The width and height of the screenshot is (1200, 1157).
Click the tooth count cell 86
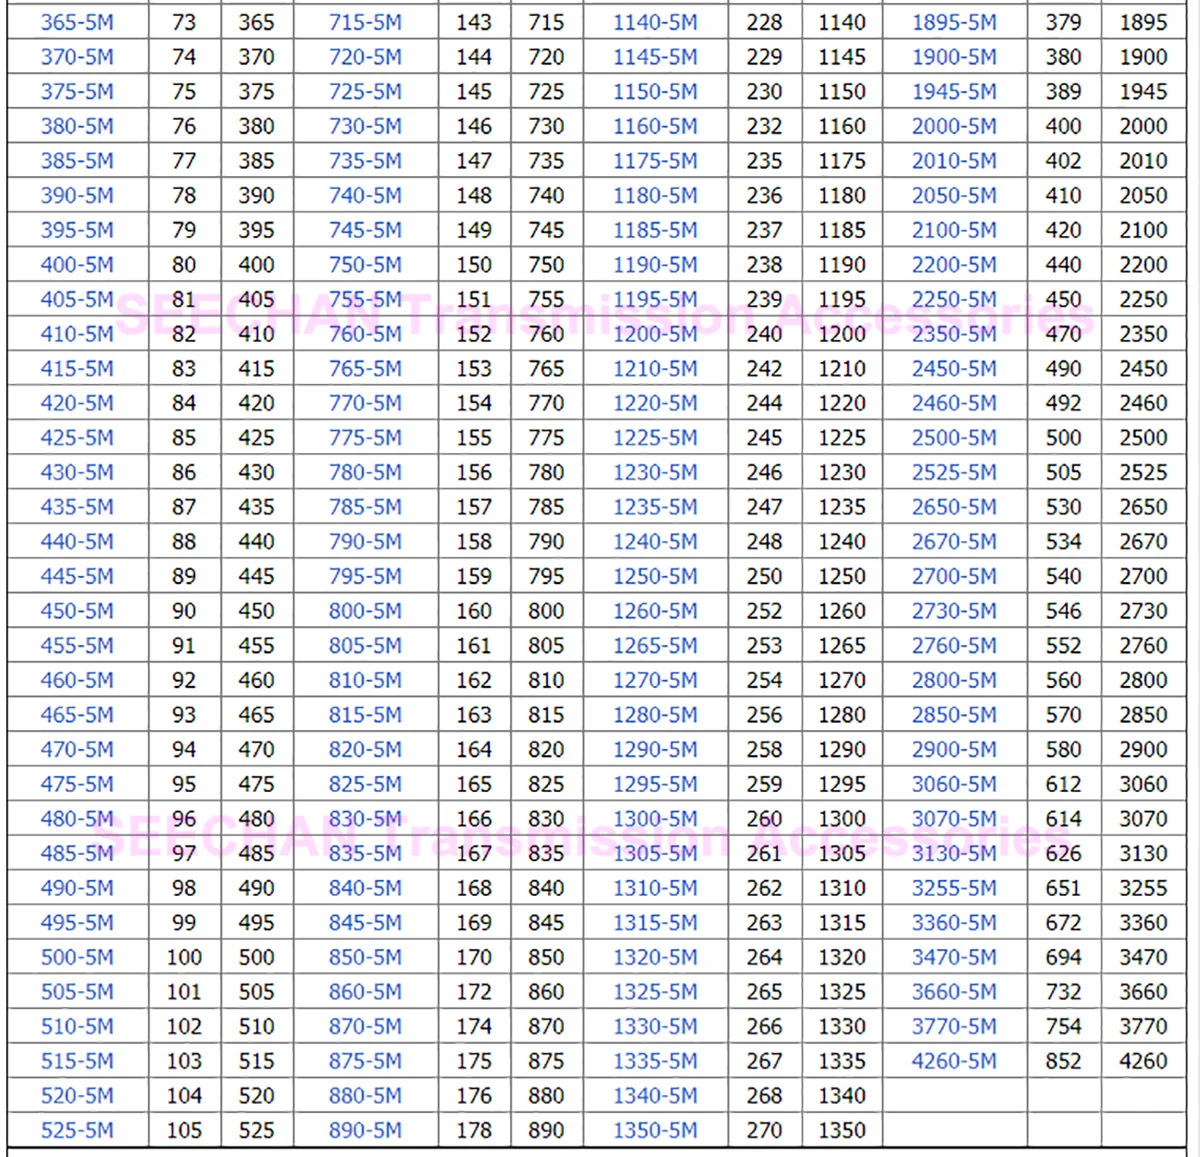point(184,472)
